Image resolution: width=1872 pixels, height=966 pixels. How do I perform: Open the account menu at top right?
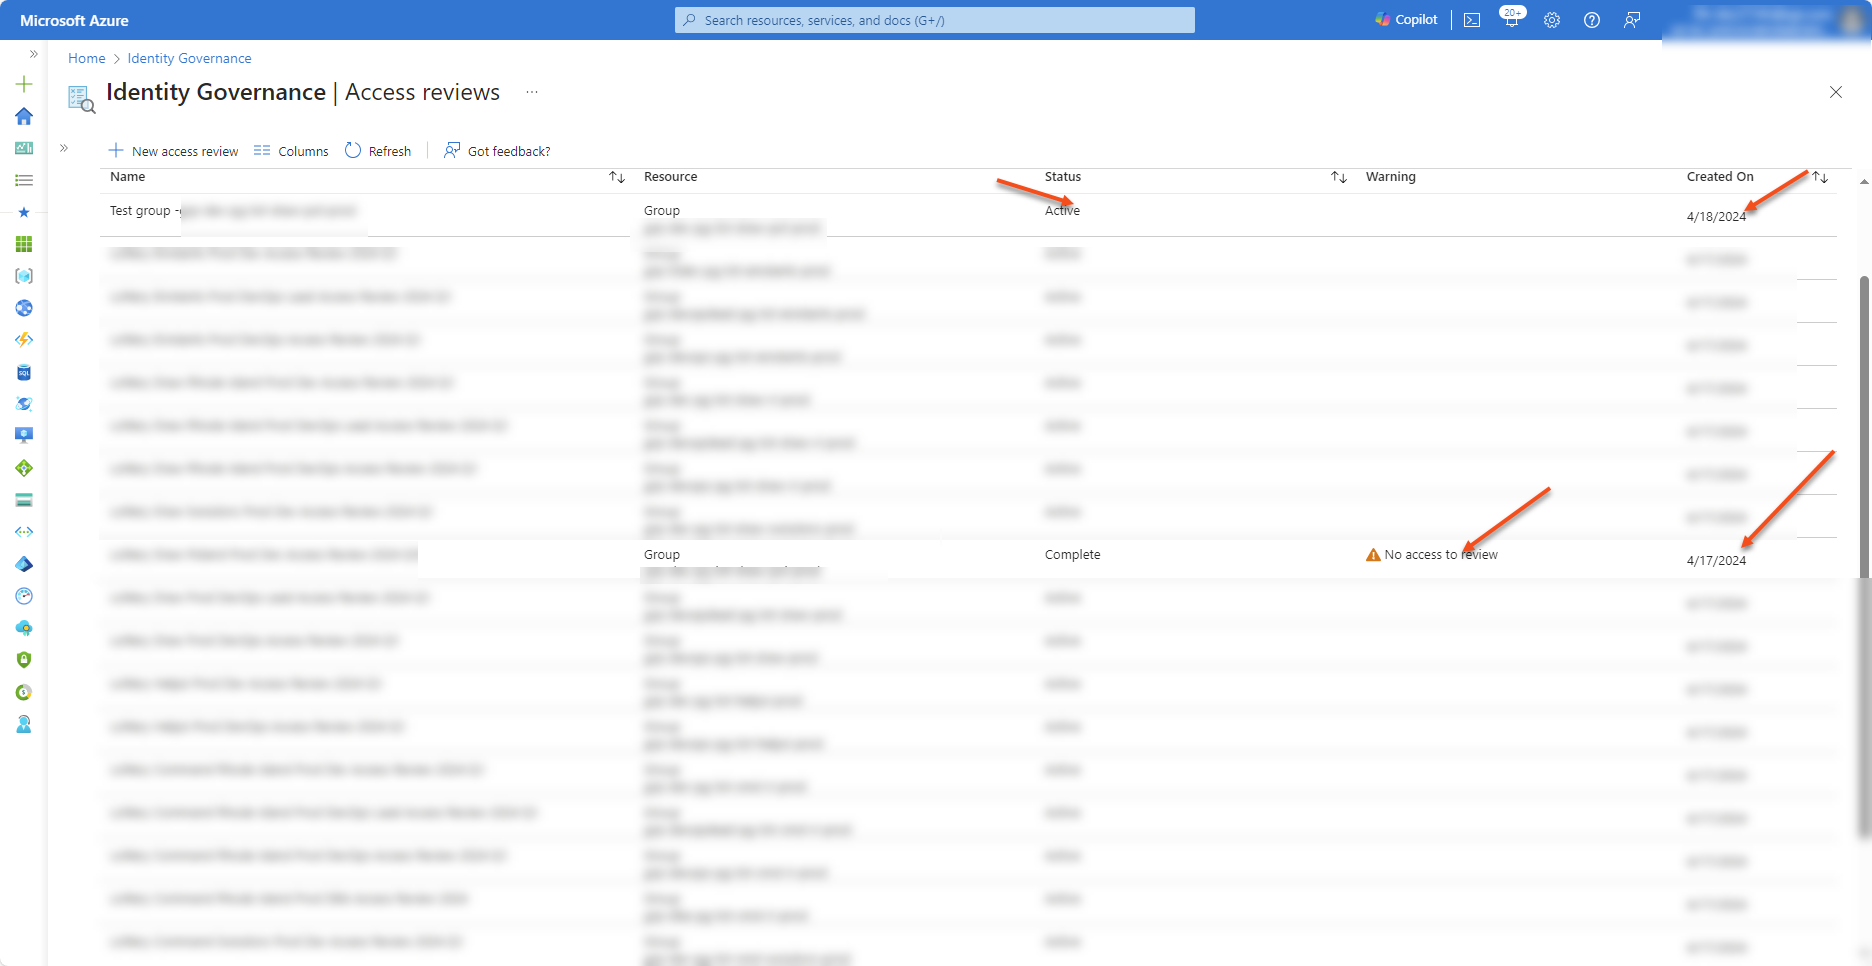1766,20
